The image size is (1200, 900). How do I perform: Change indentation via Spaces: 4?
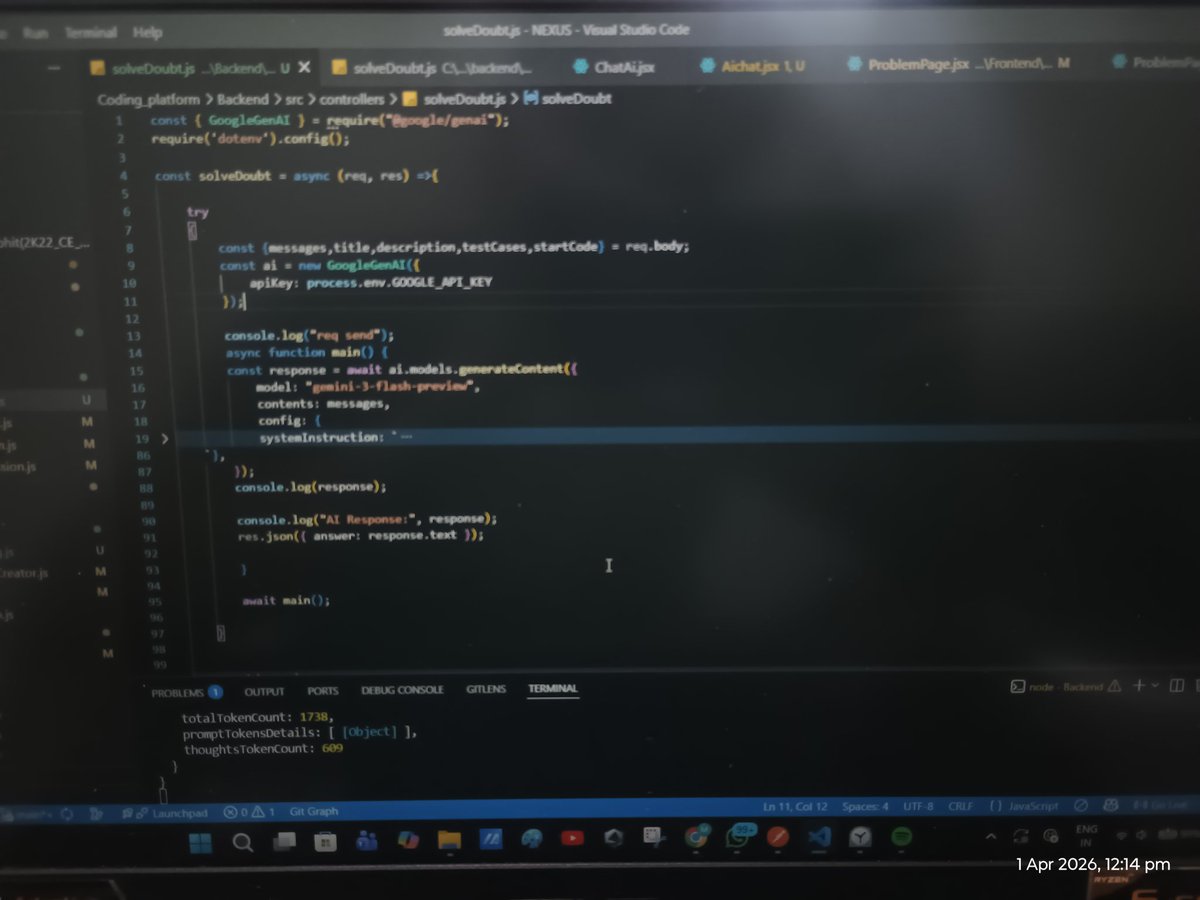864,807
